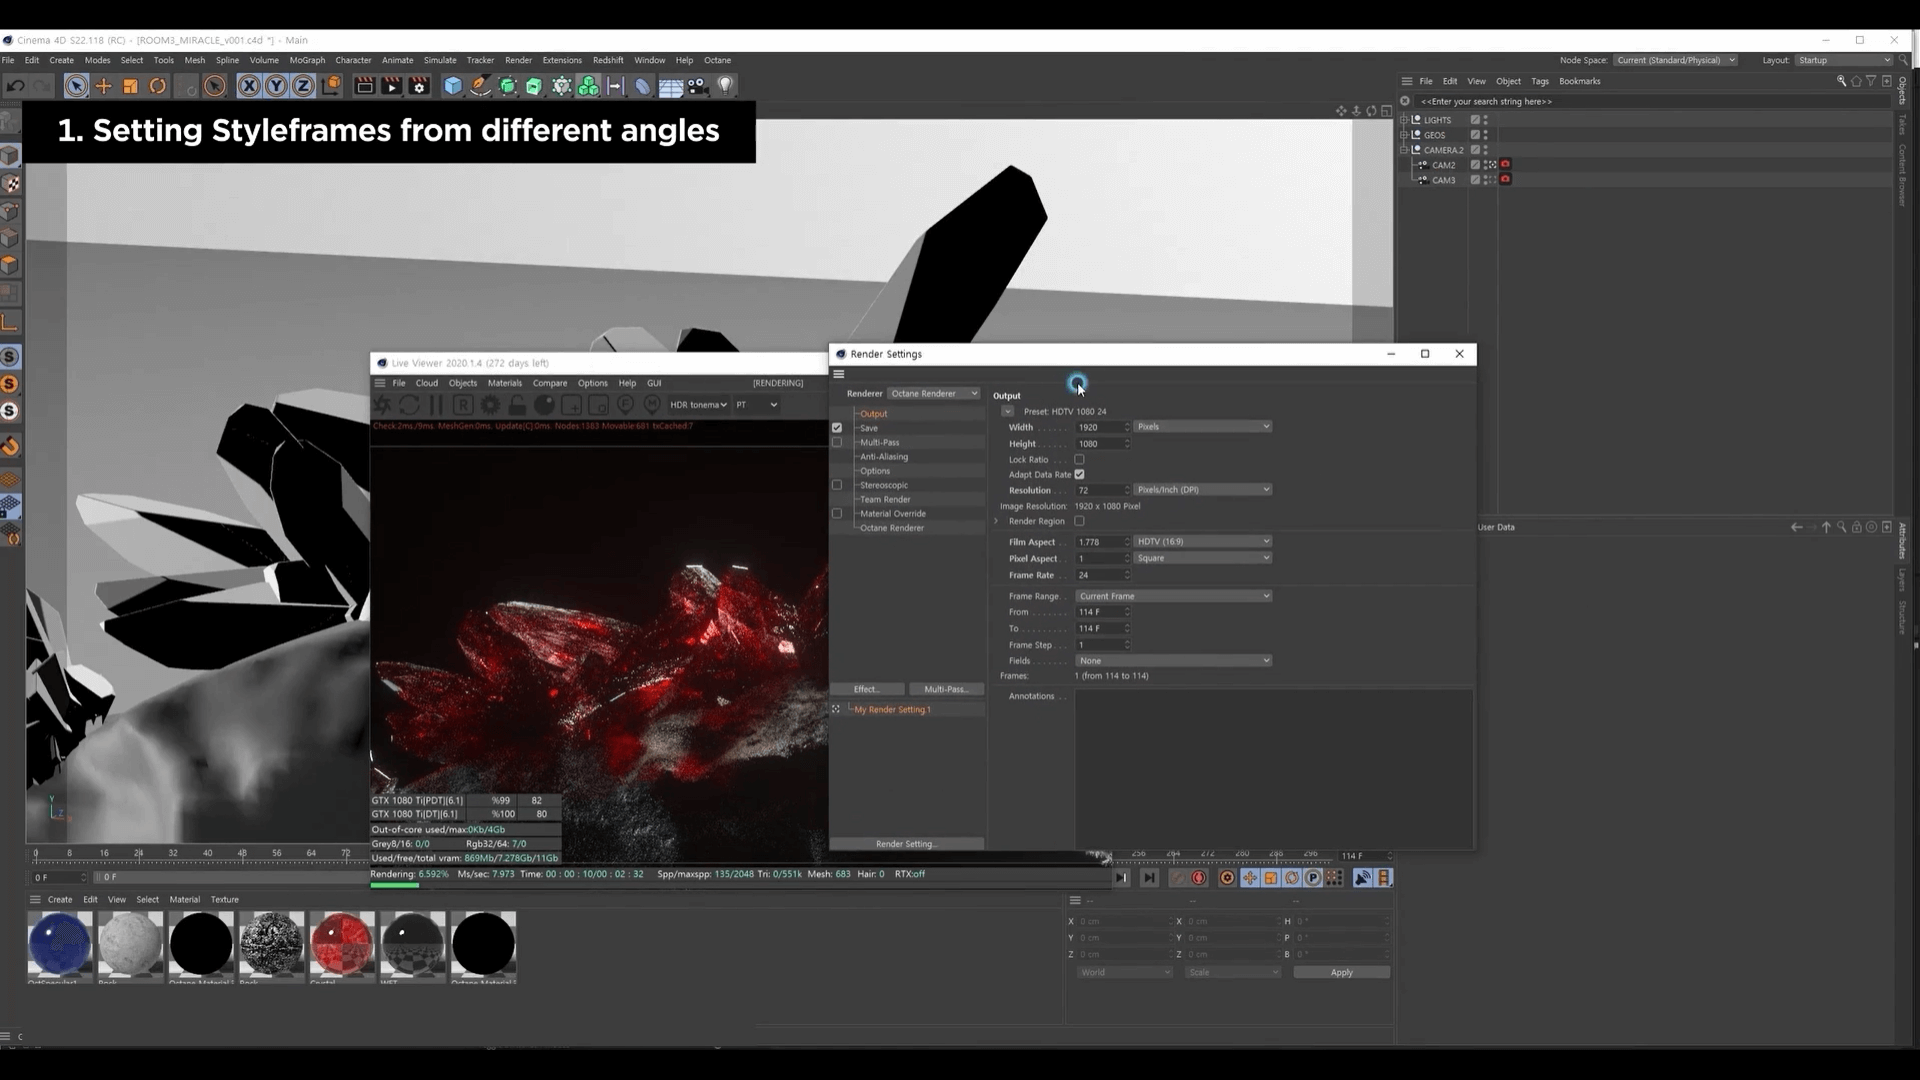The height and width of the screenshot is (1080, 1920).
Task: Open Live Viewer settings gear icon
Action: (490, 405)
